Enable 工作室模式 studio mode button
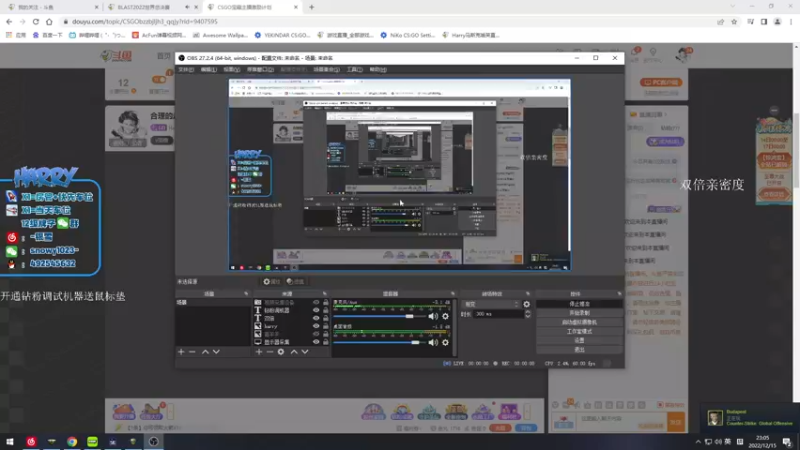This screenshot has width=800, height=450. tap(579, 331)
